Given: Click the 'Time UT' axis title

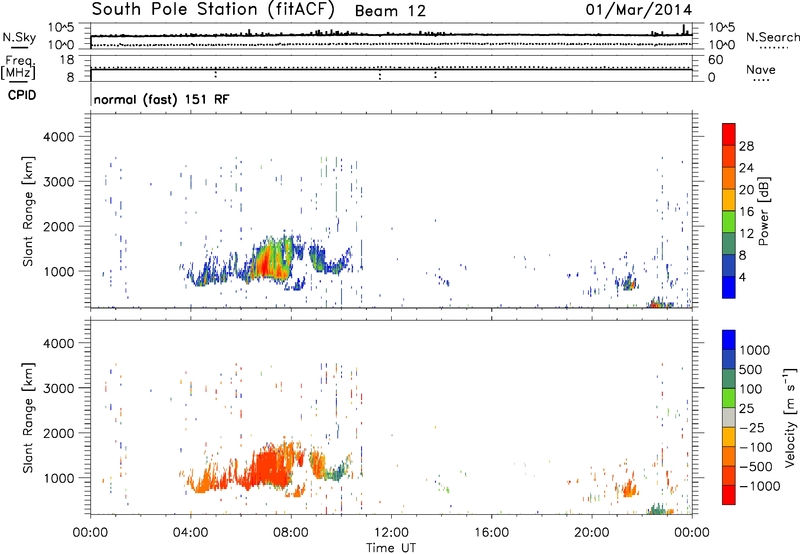Looking at the screenshot, I should [391, 547].
